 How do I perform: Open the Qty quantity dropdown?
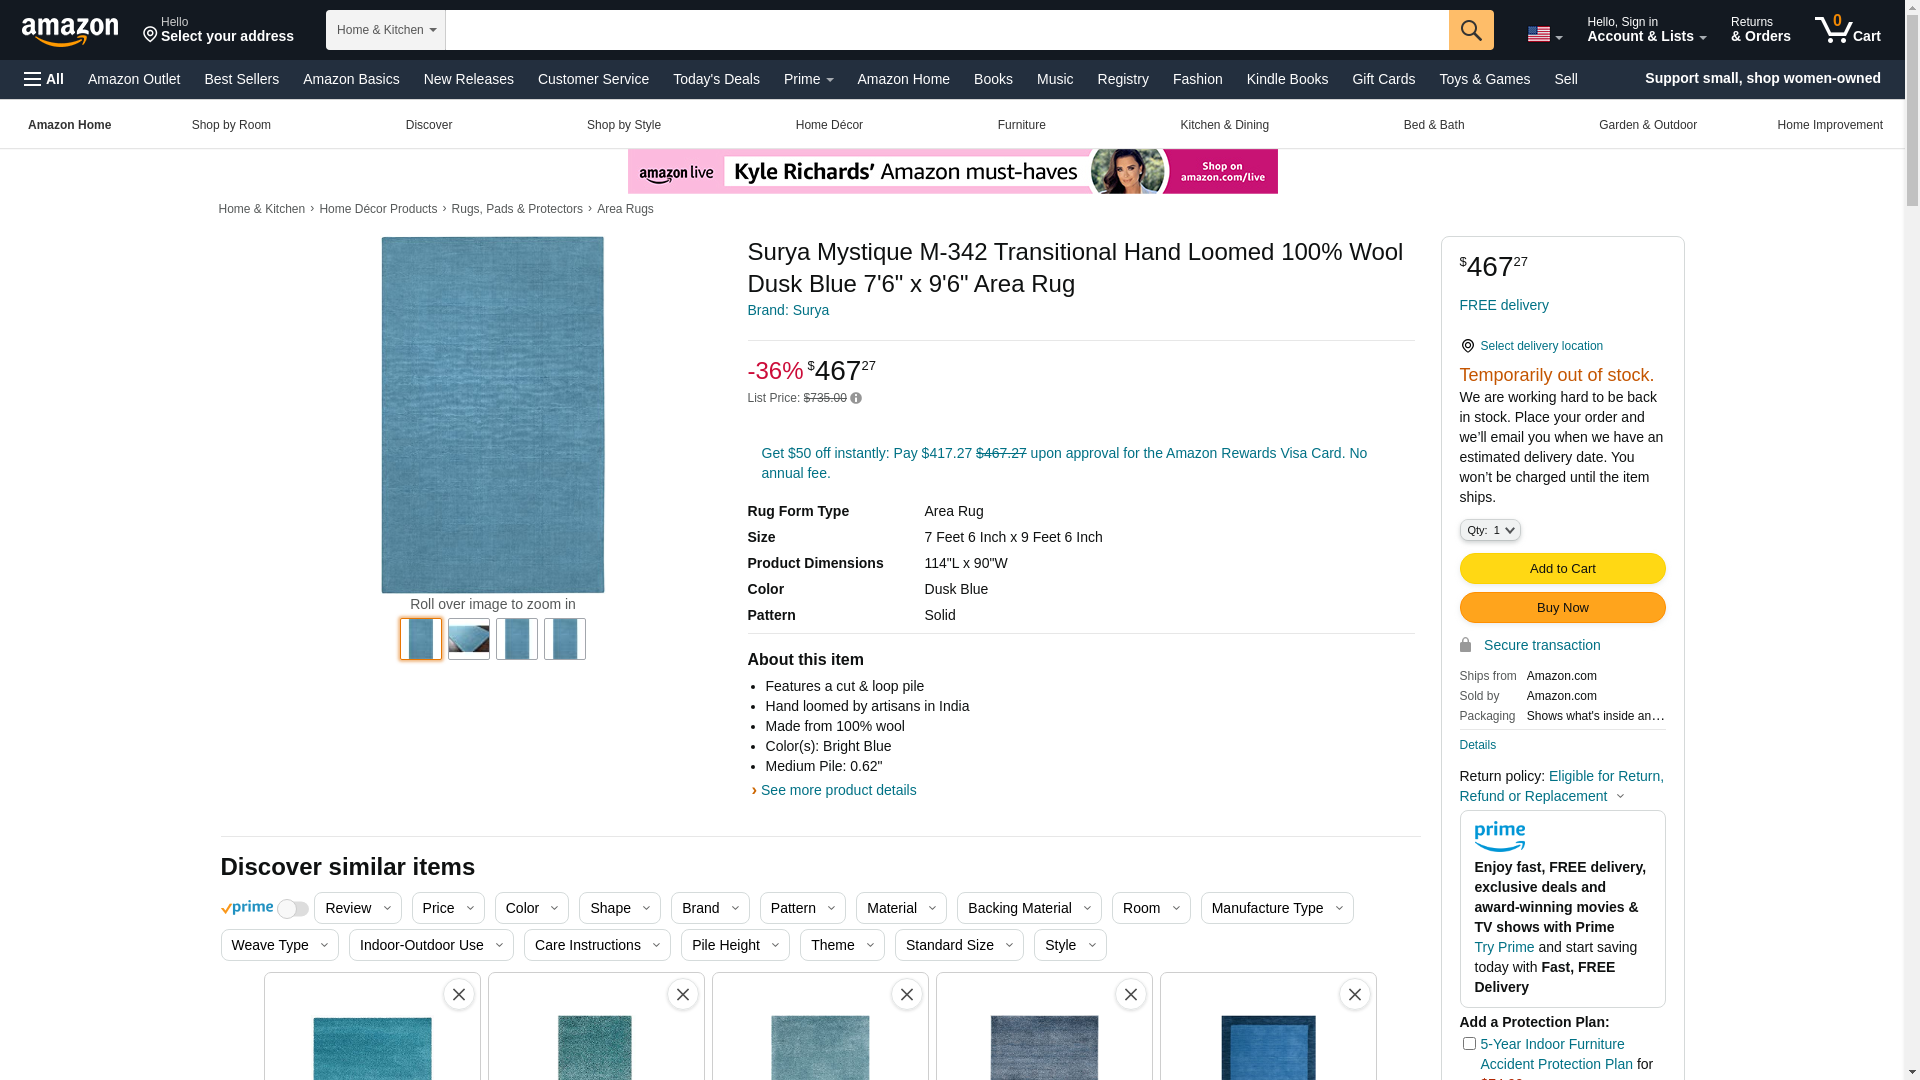point(1489,530)
